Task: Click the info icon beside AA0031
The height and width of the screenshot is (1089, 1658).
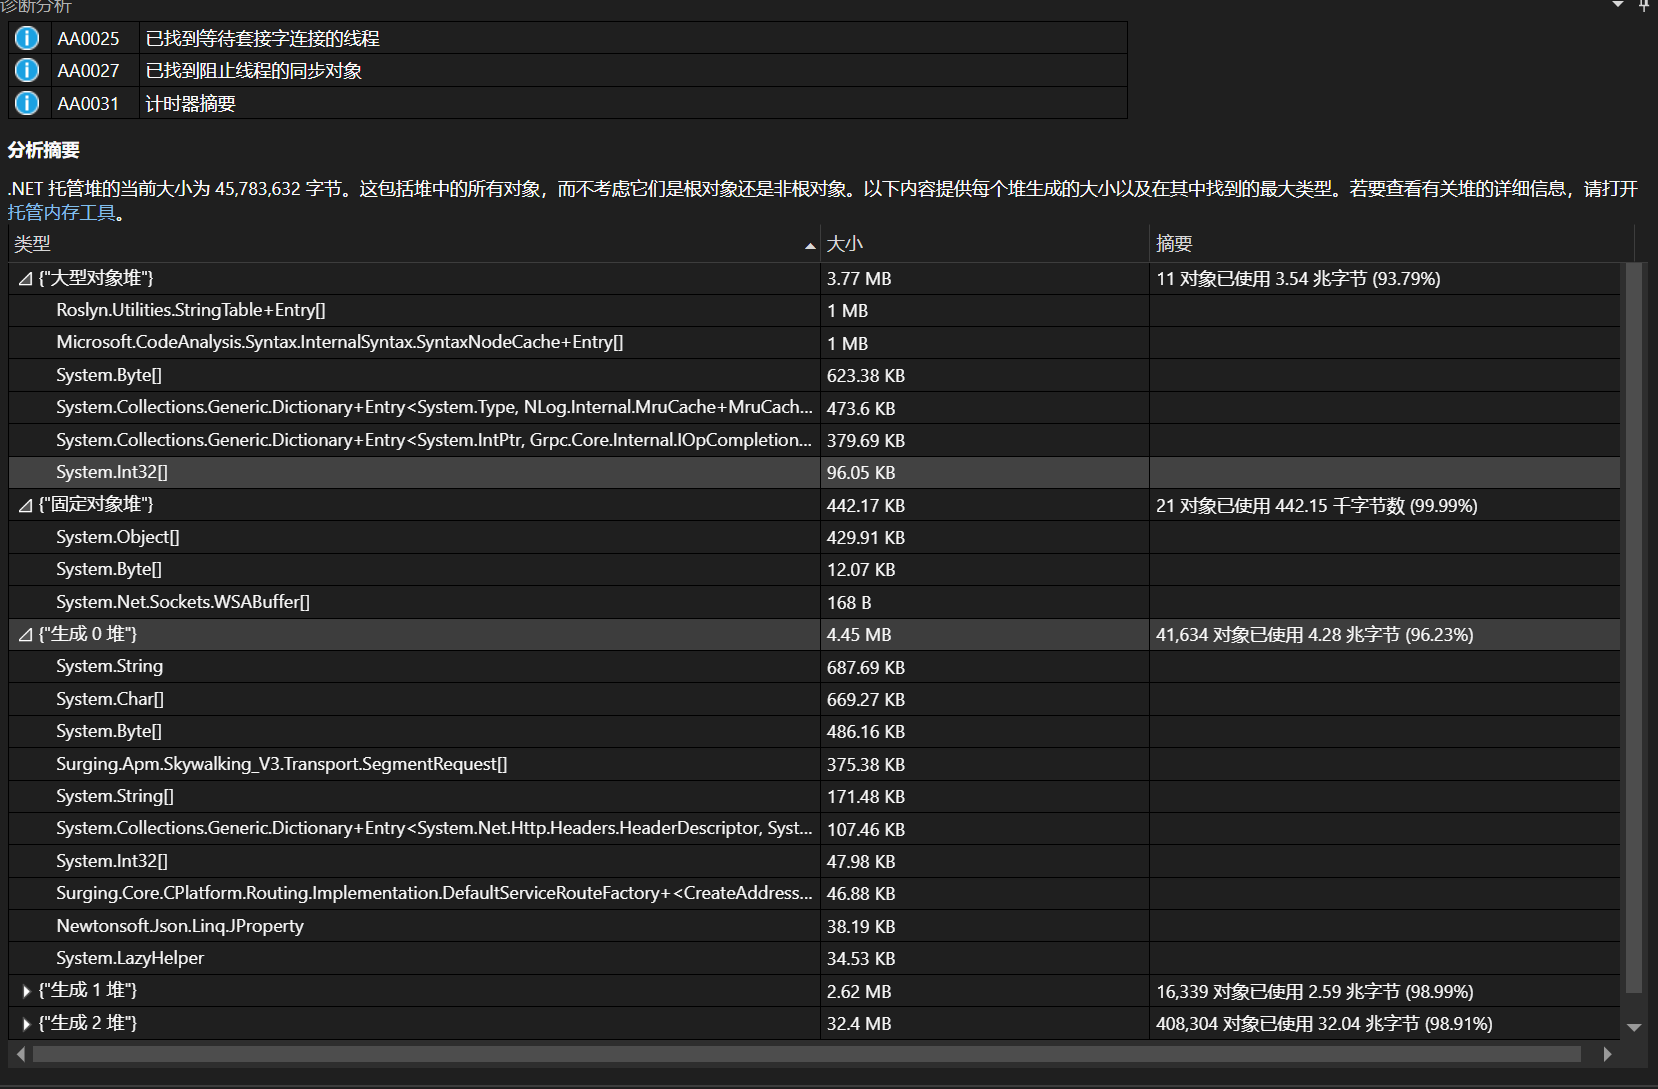Action: click(x=26, y=102)
